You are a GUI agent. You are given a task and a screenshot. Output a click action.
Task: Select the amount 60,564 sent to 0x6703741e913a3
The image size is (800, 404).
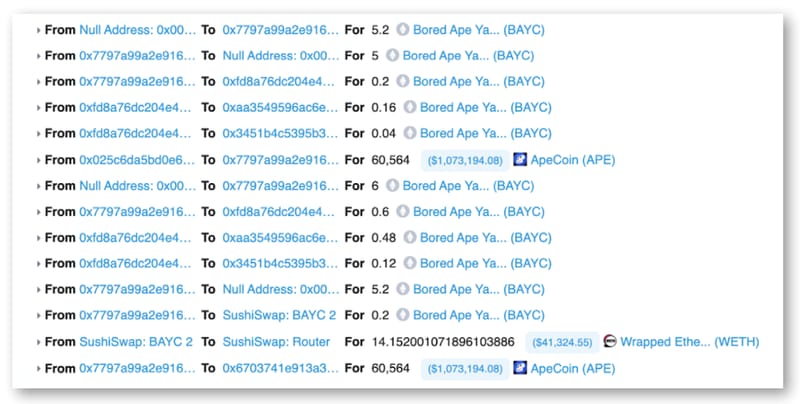click(x=390, y=368)
